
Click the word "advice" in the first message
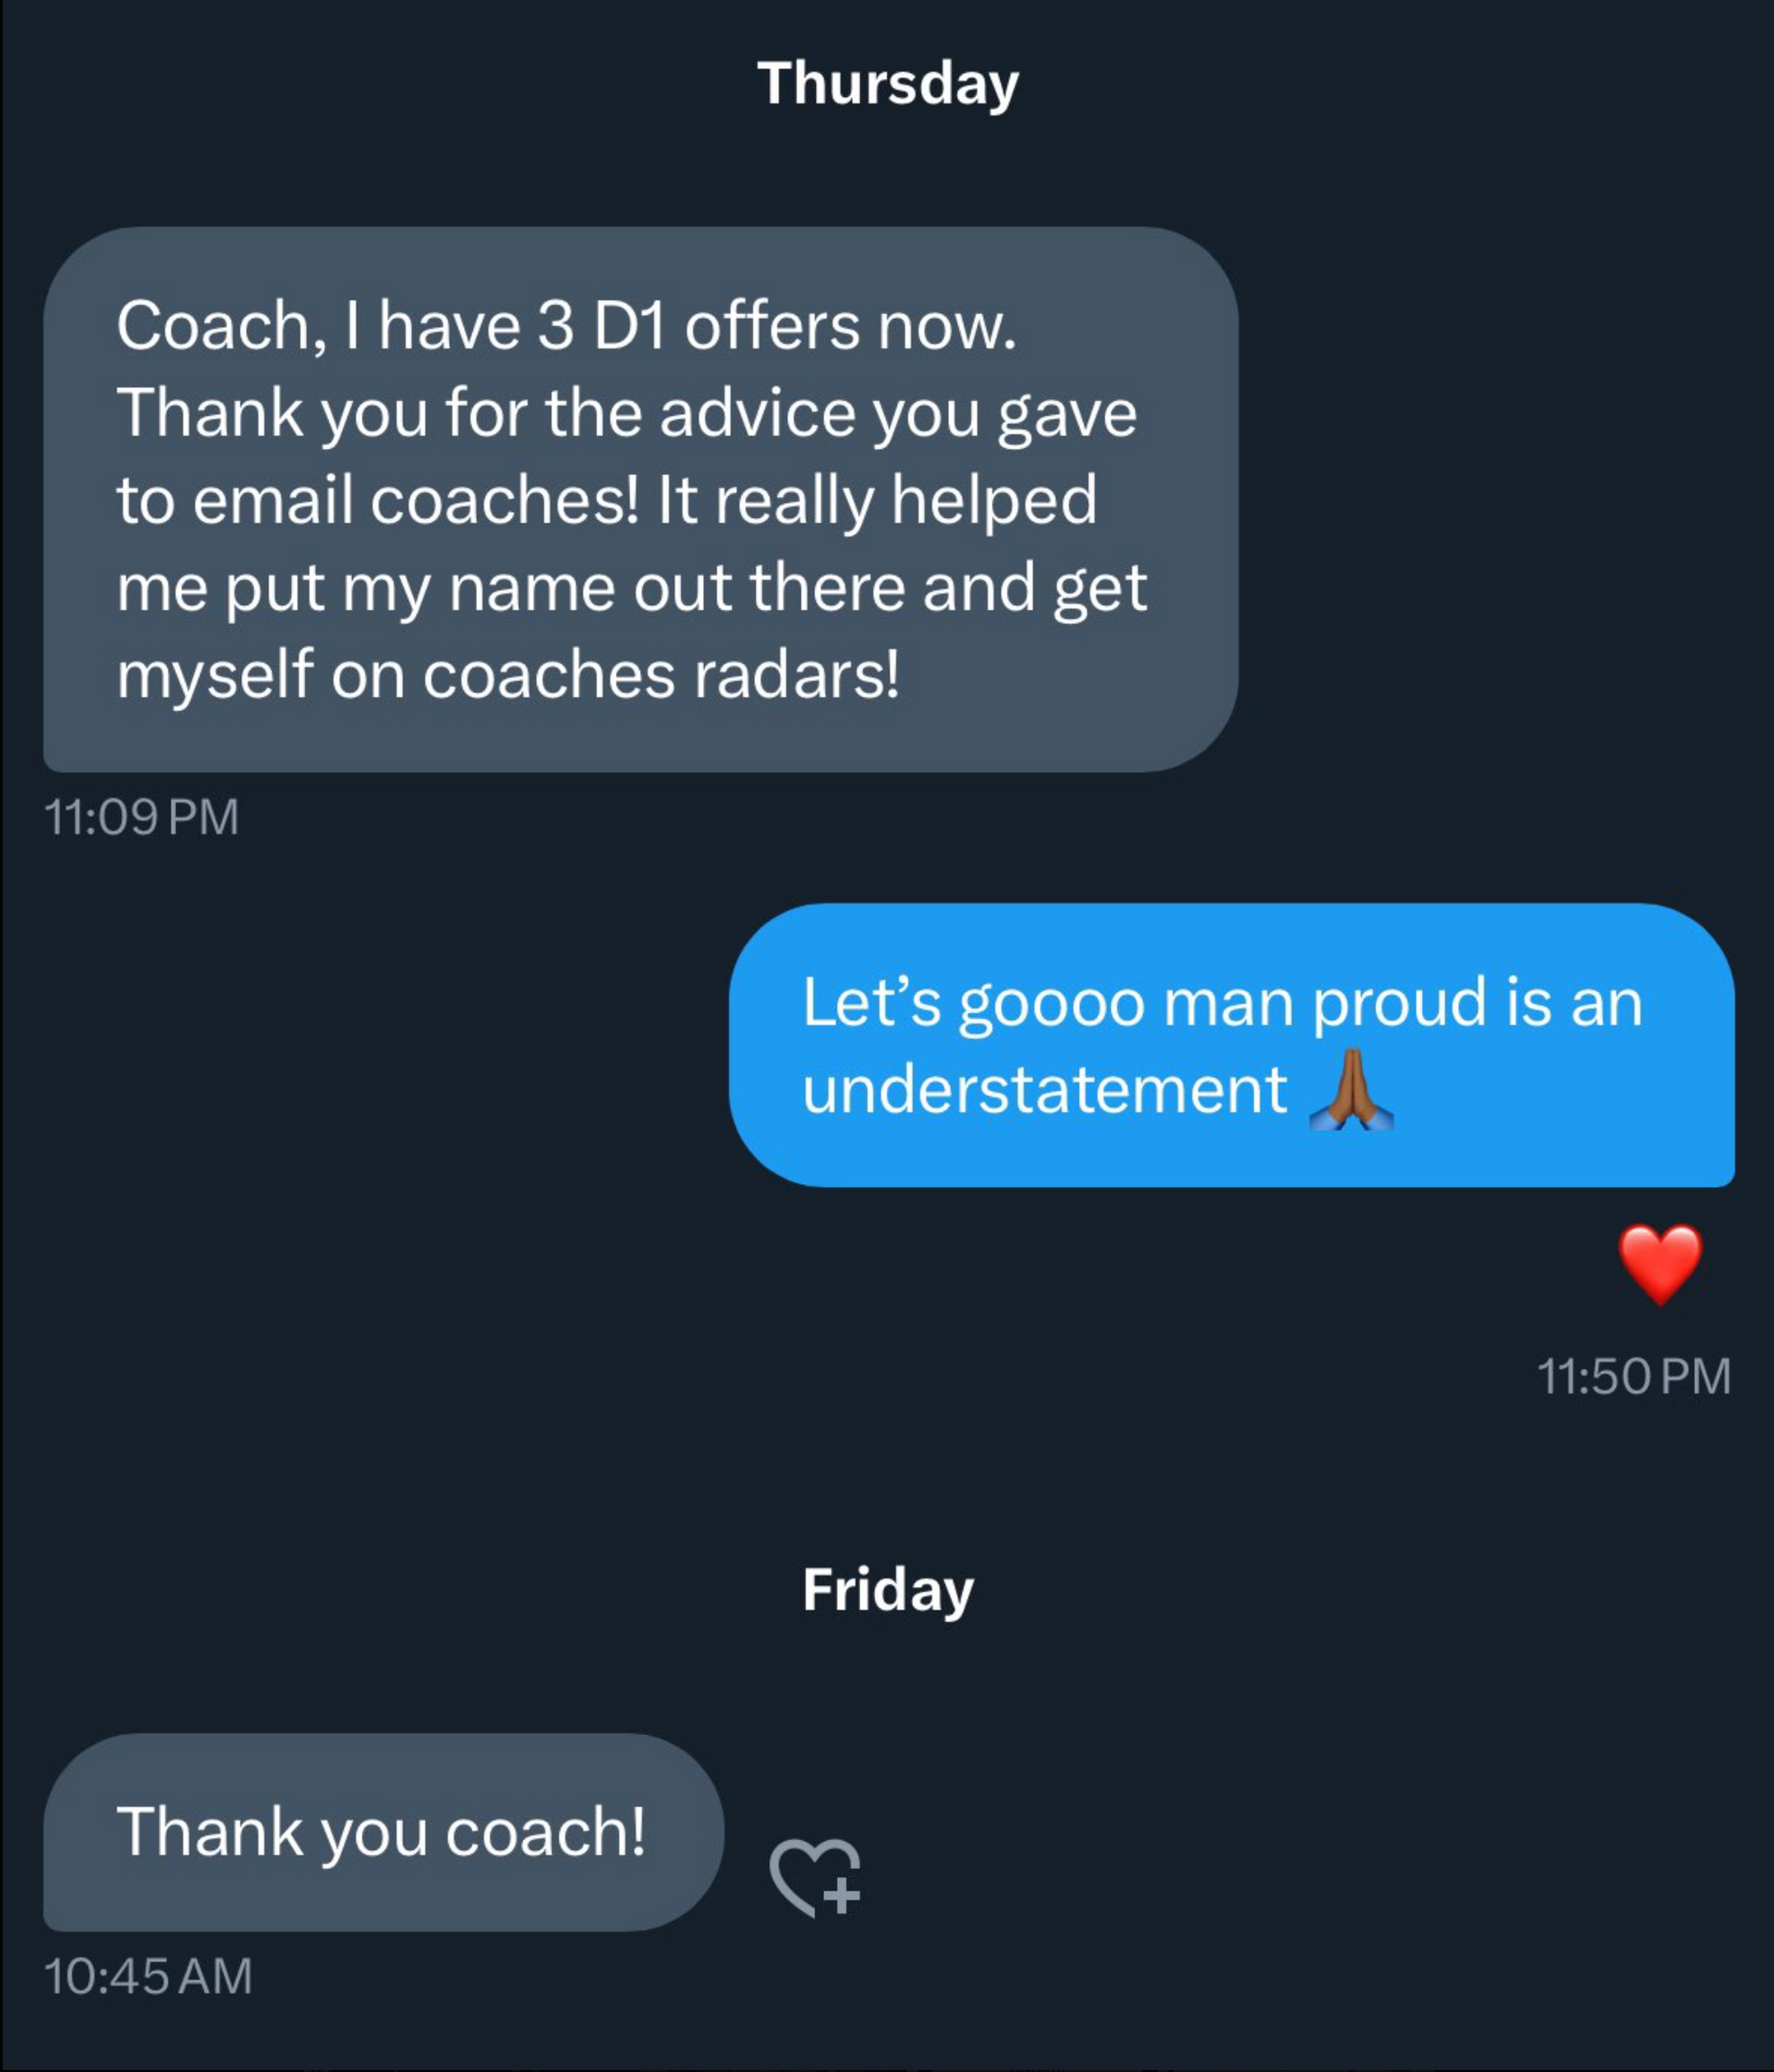(x=758, y=413)
